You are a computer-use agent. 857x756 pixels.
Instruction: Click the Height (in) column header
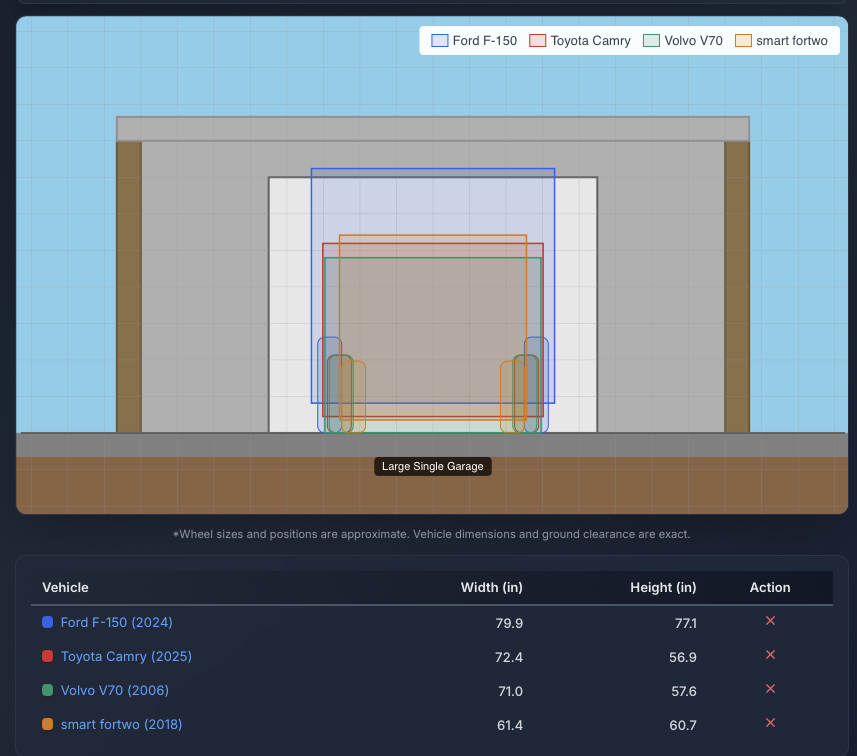tap(663, 587)
